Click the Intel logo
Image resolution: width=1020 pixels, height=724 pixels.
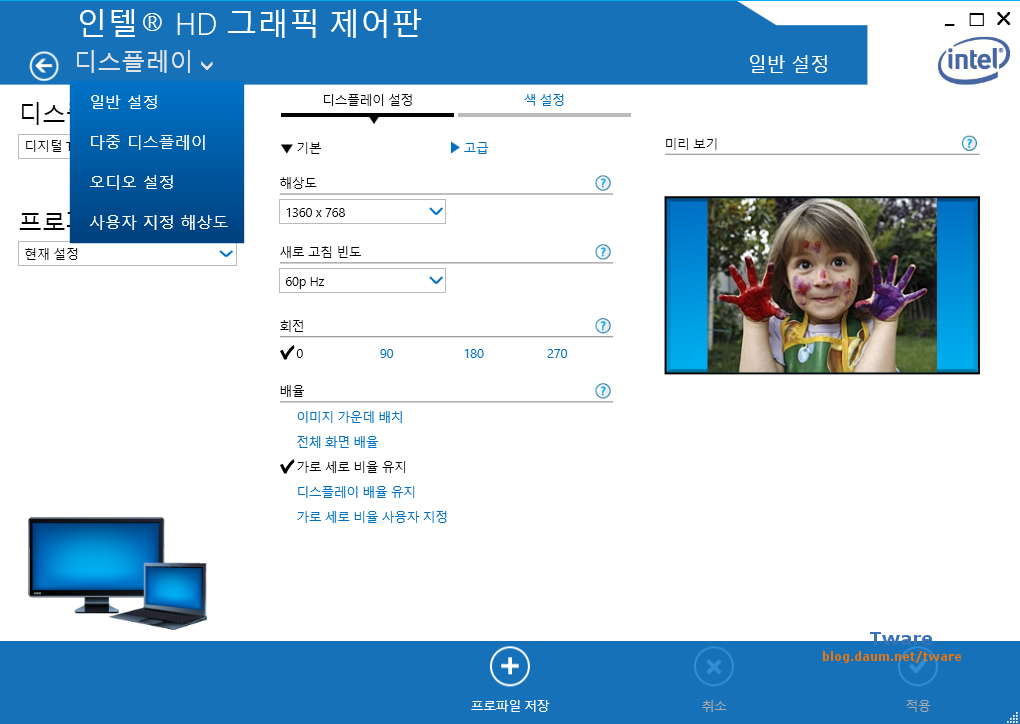(974, 62)
